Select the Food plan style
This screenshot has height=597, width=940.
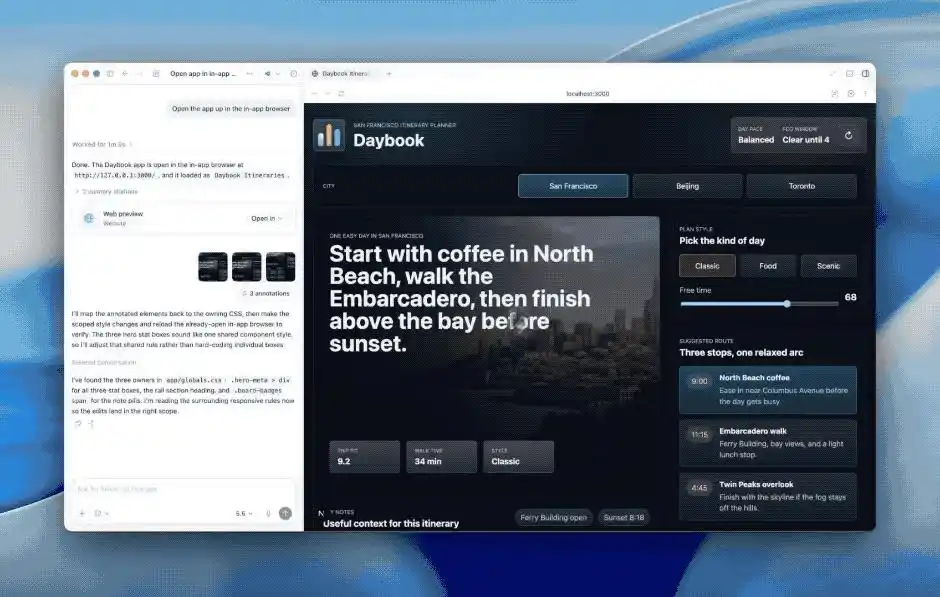click(x=768, y=266)
